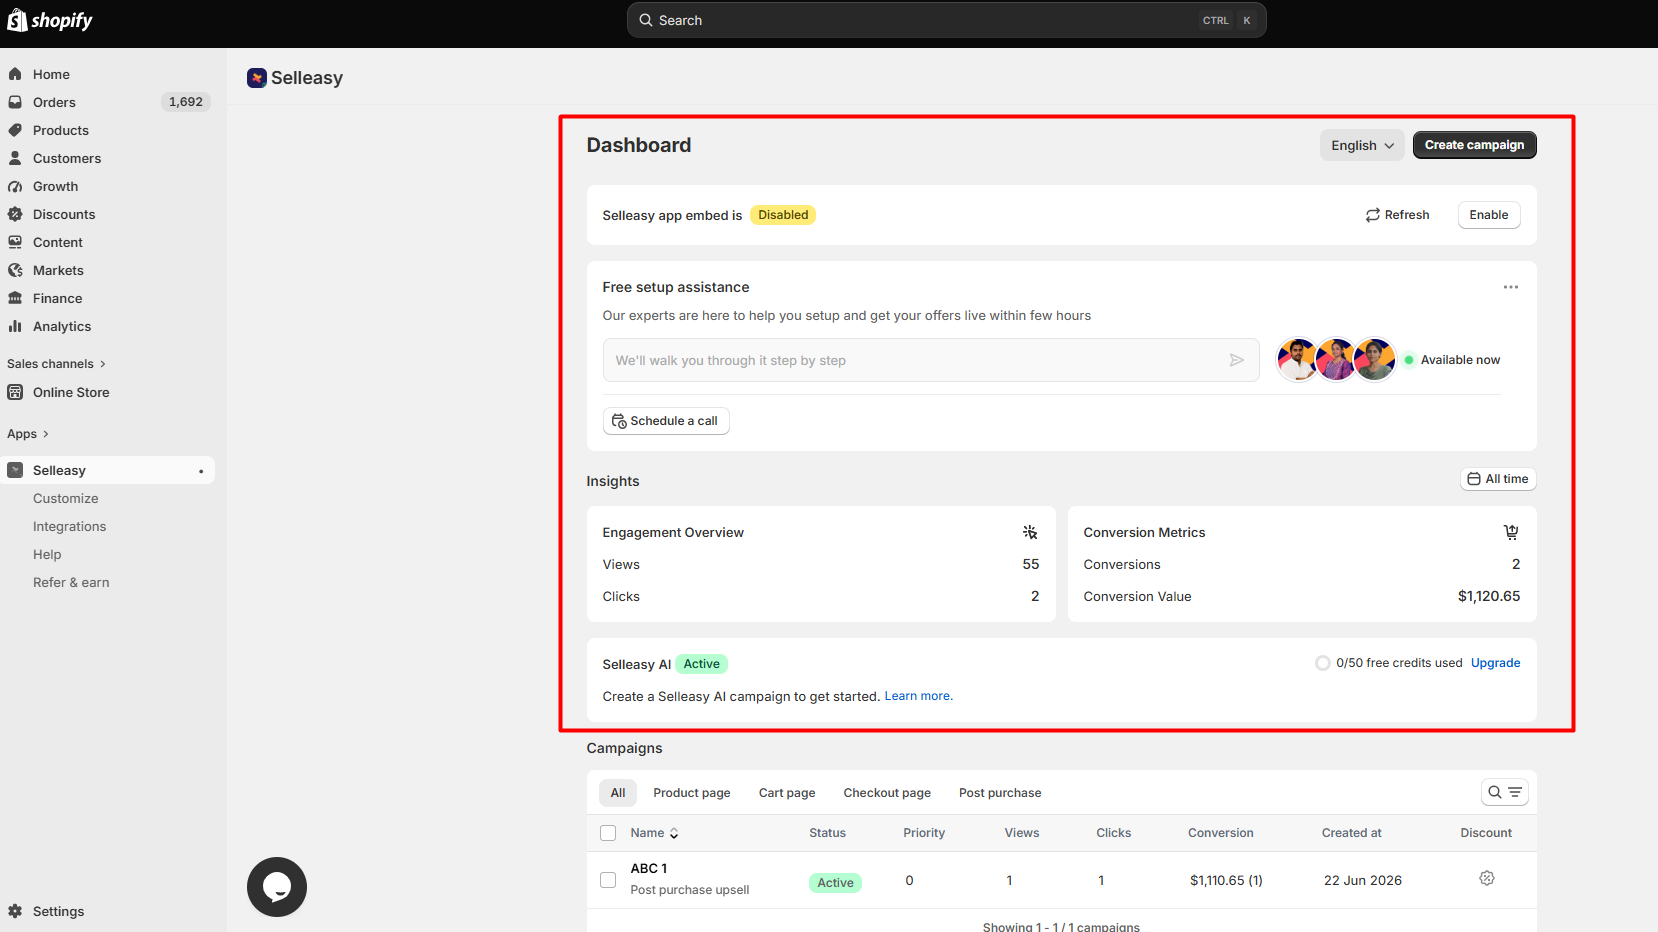
Task: Open Settings with the gear icon
Action: (15, 911)
